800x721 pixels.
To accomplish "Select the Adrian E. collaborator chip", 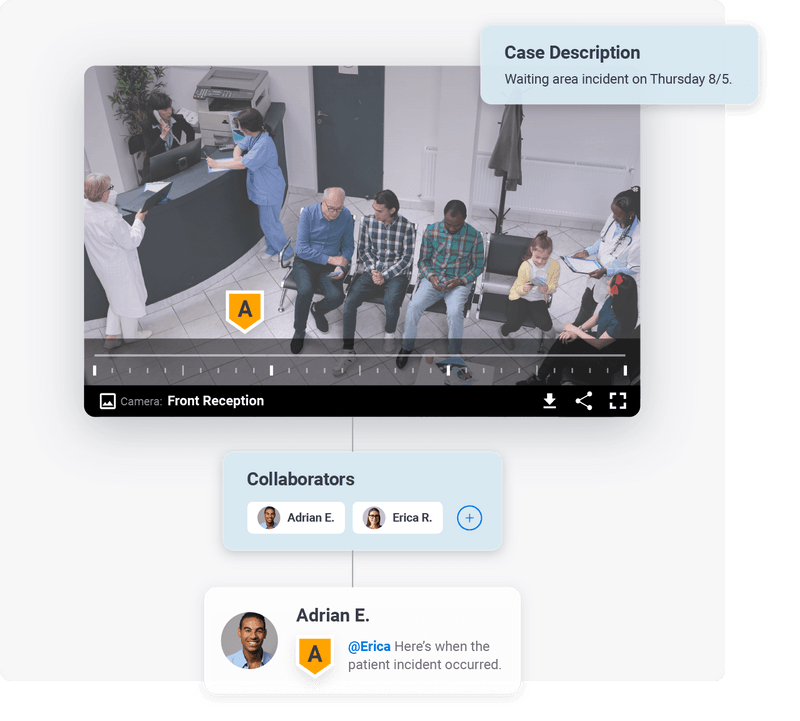I will click(x=296, y=518).
